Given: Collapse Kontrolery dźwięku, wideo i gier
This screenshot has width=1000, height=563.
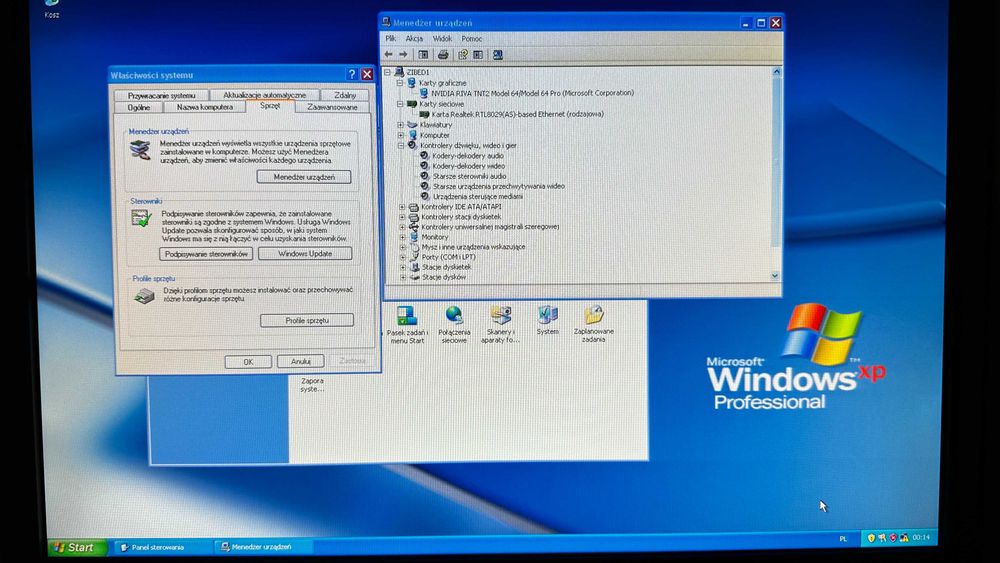Looking at the screenshot, I should pyautogui.click(x=401, y=145).
